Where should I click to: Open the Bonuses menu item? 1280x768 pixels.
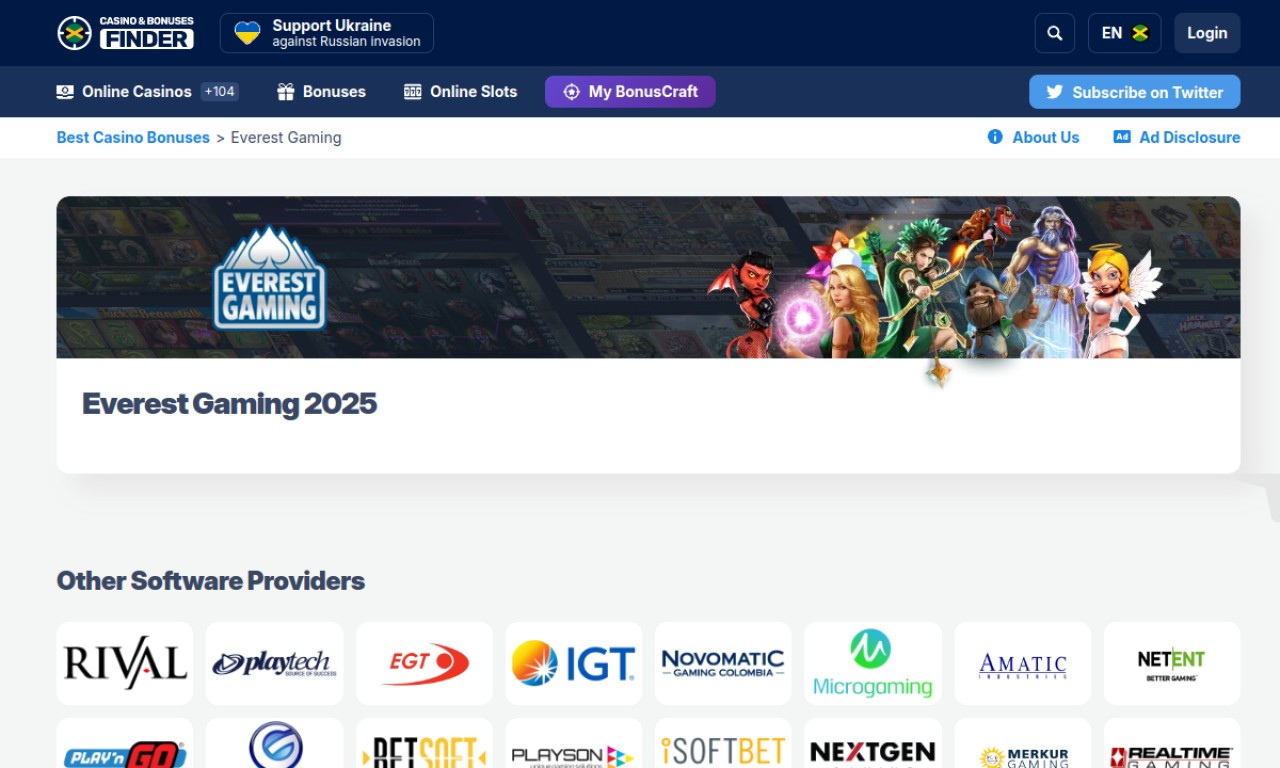[321, 92]
